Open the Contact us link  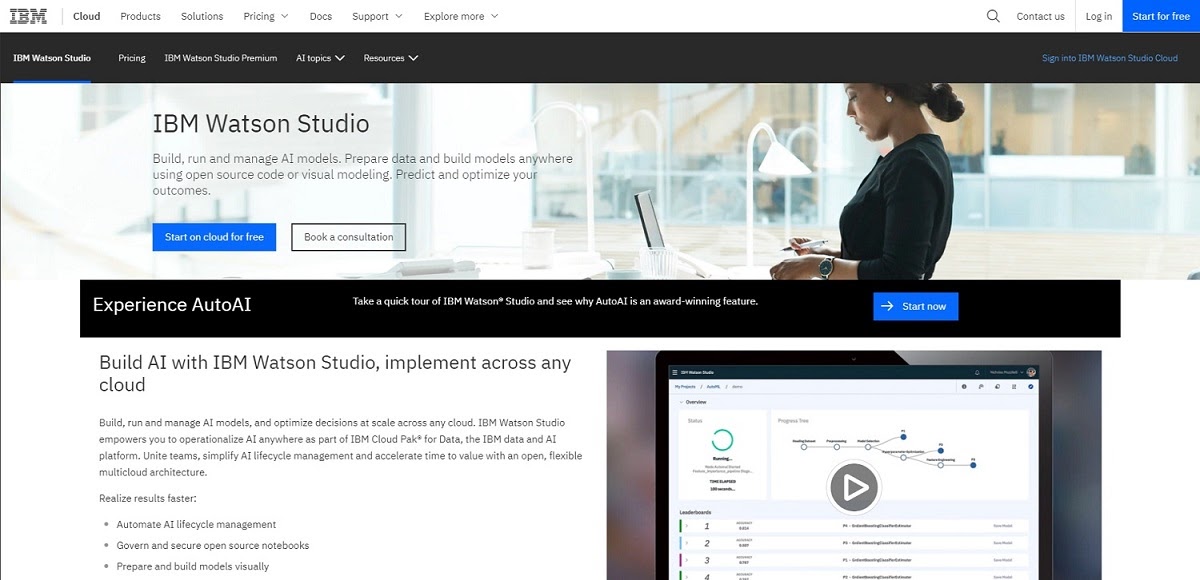coord(1041,16)
